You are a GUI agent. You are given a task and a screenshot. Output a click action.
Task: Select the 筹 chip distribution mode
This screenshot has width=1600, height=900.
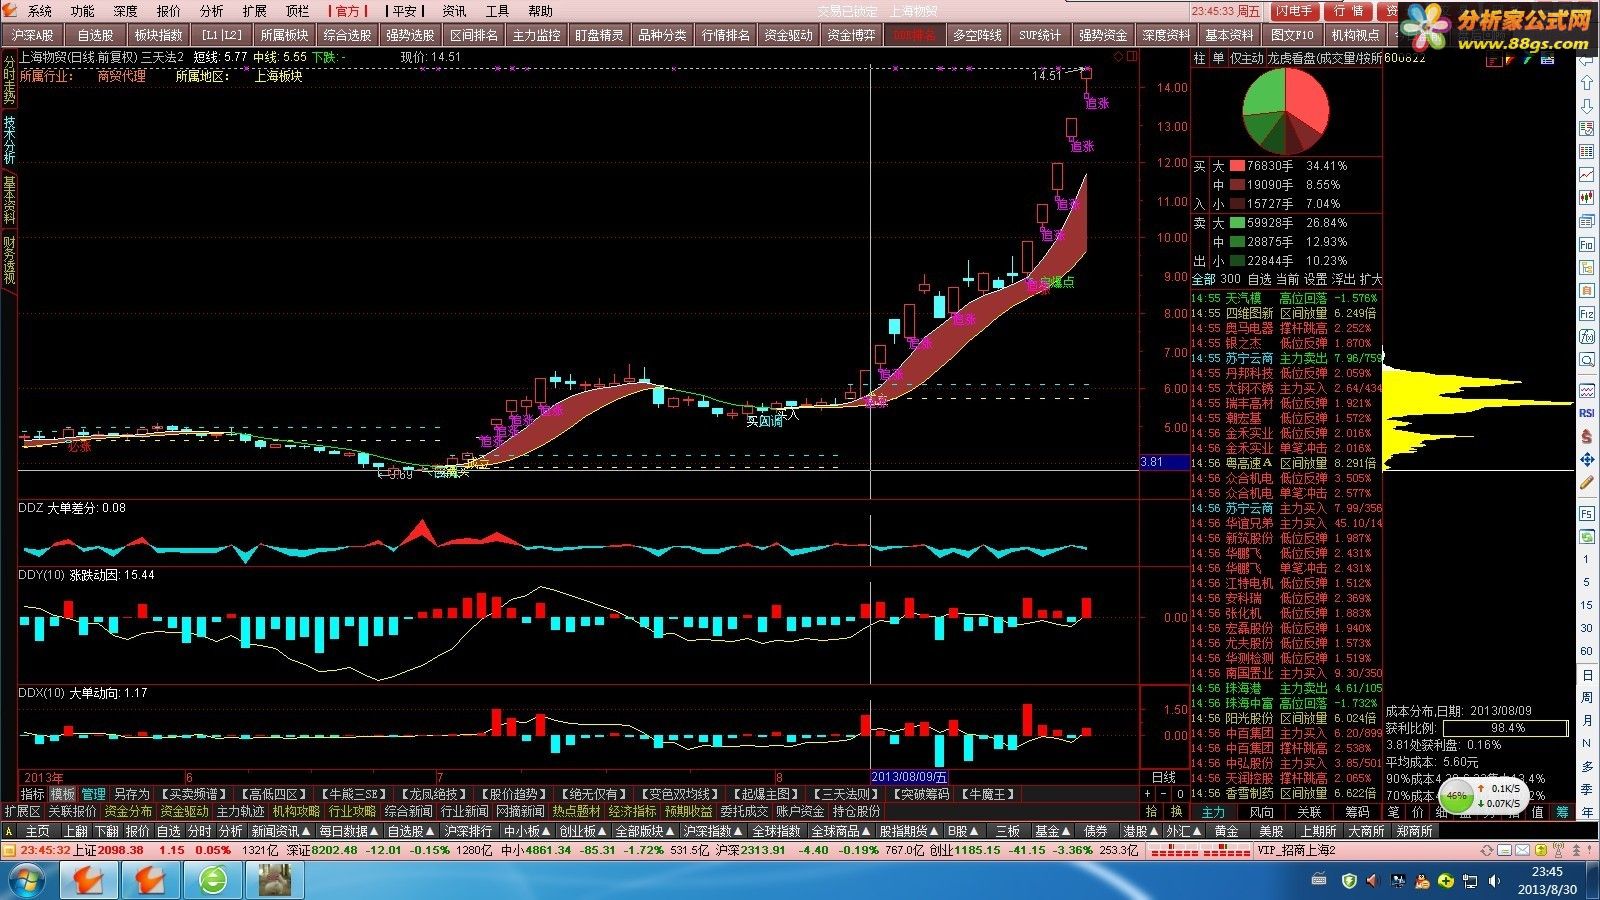point(1561,812)
